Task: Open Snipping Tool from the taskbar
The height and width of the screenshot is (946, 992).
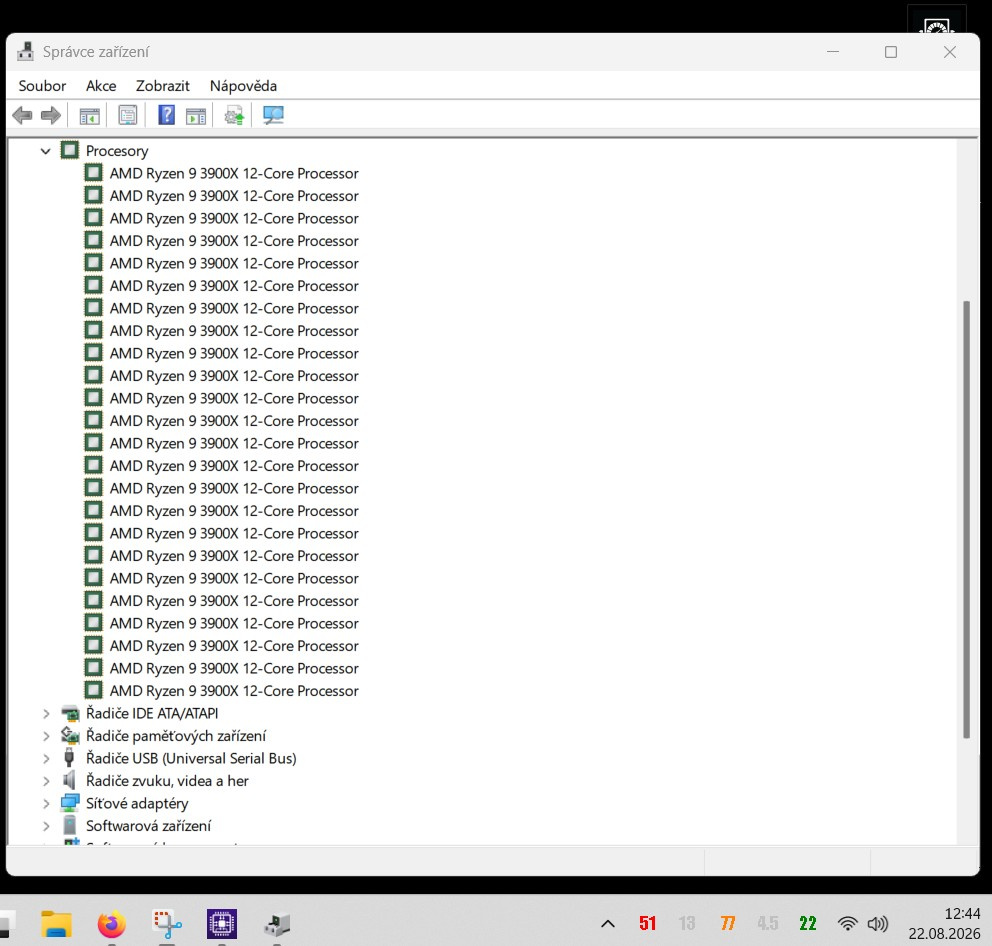Action: [167, 924]
